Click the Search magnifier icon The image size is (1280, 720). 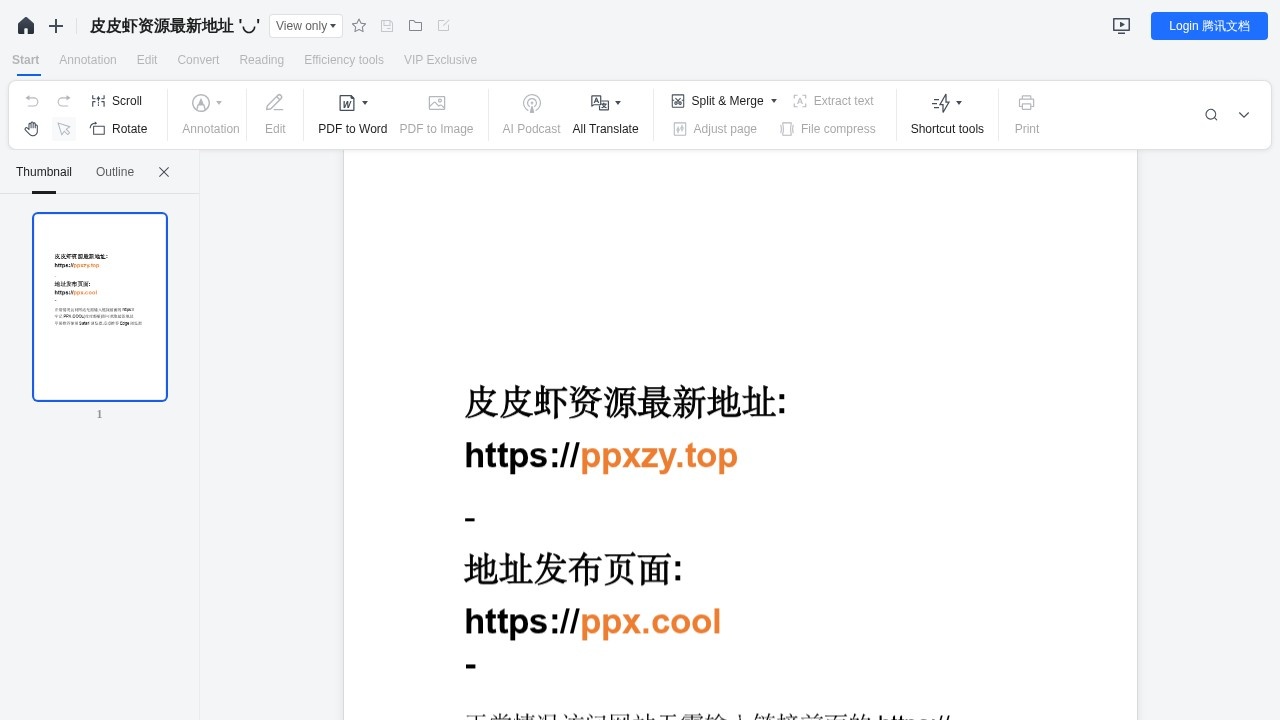click(x=1211, y=115)
